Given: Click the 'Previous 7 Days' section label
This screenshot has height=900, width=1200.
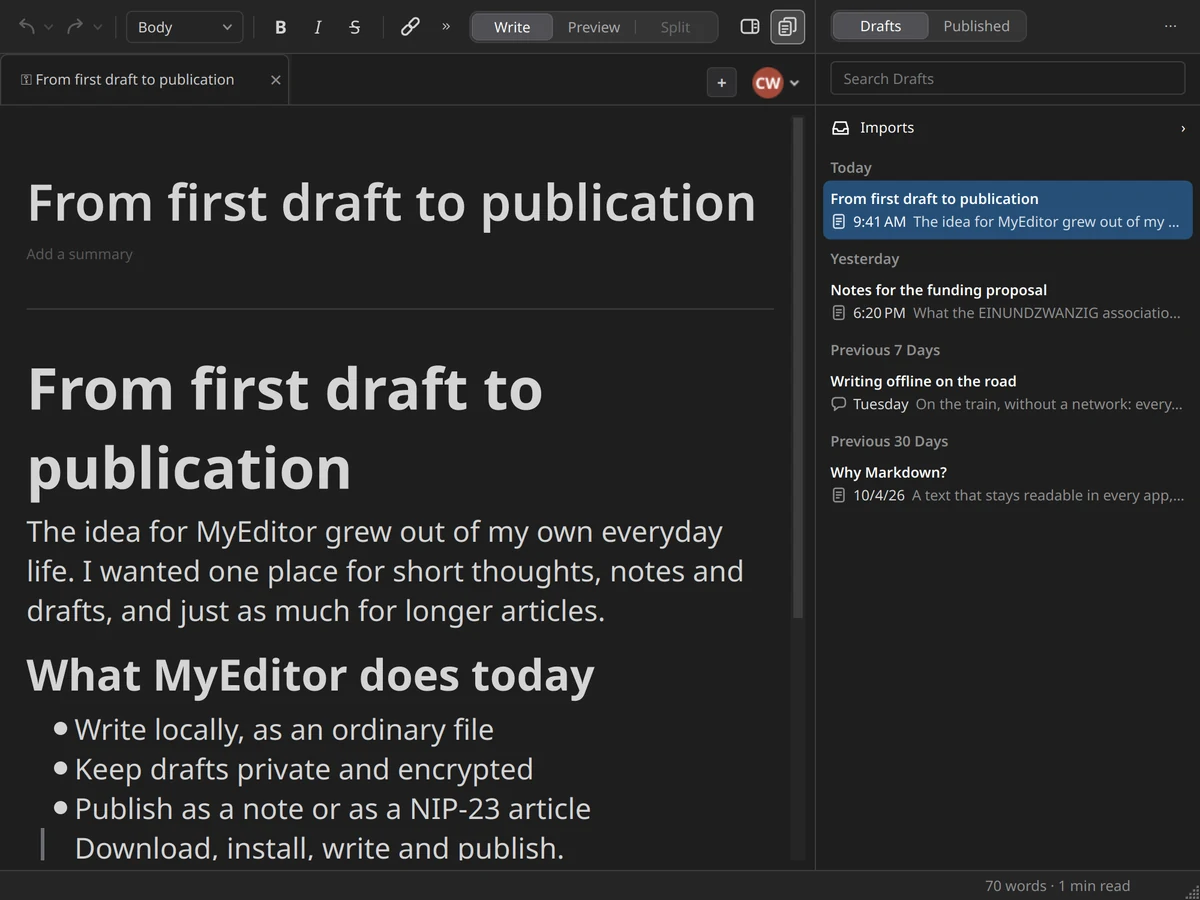Looking at the screenshot, I should coord(885,350).
